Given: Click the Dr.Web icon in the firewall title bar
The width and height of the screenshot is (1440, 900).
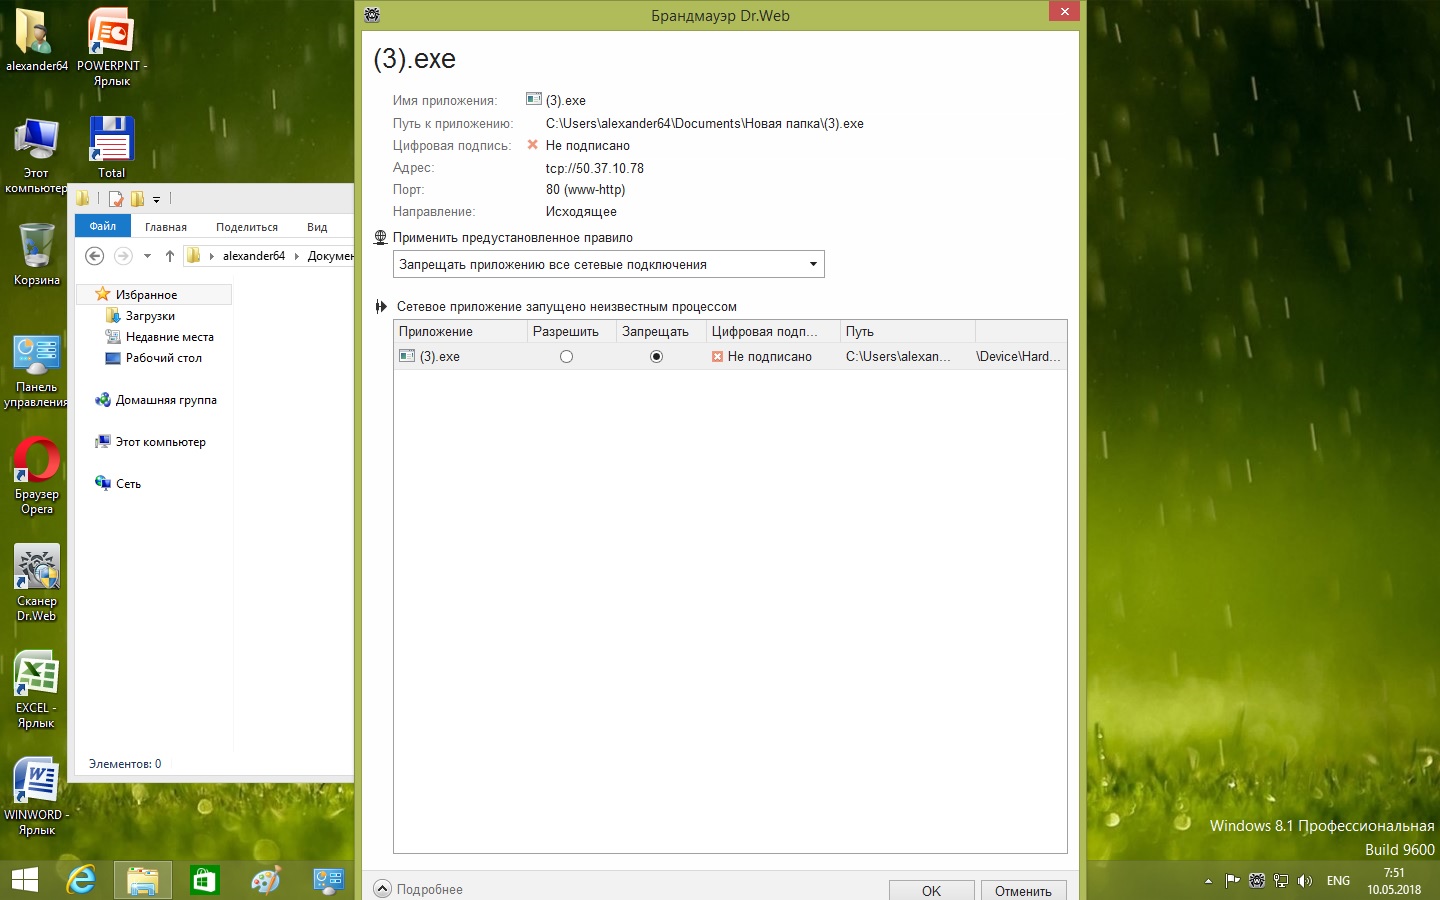Looking at the screenshot, I should coord(372,15).
